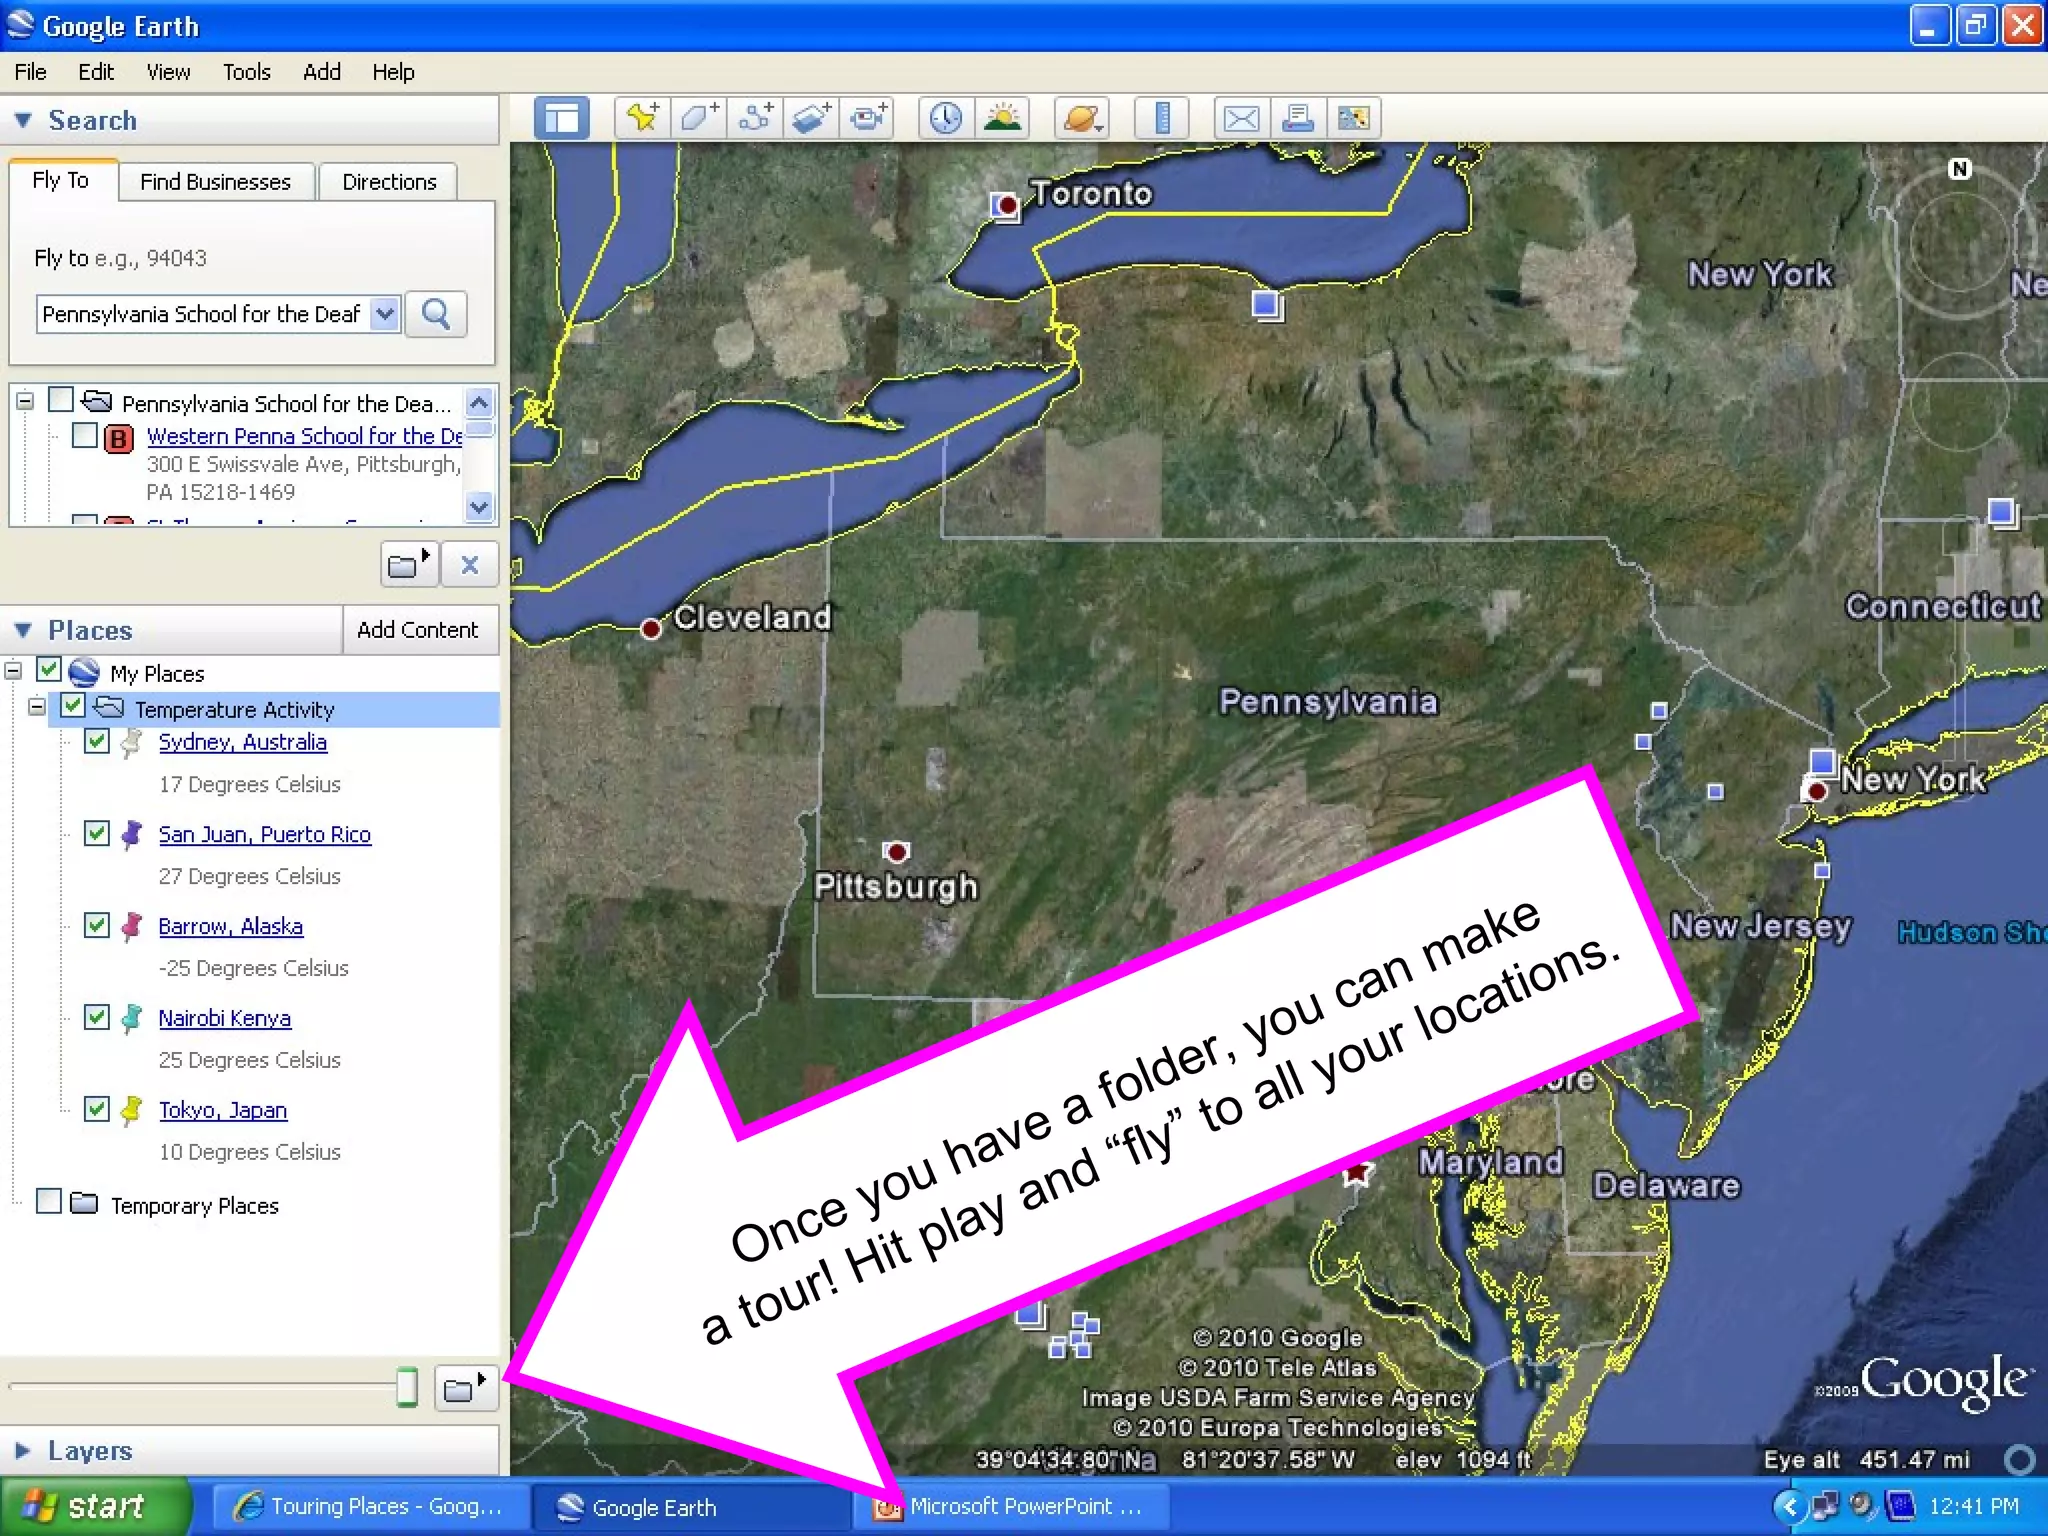2048x1536 pixels.
Task: Click the North indicator on compass
Action: point(1959,168)
